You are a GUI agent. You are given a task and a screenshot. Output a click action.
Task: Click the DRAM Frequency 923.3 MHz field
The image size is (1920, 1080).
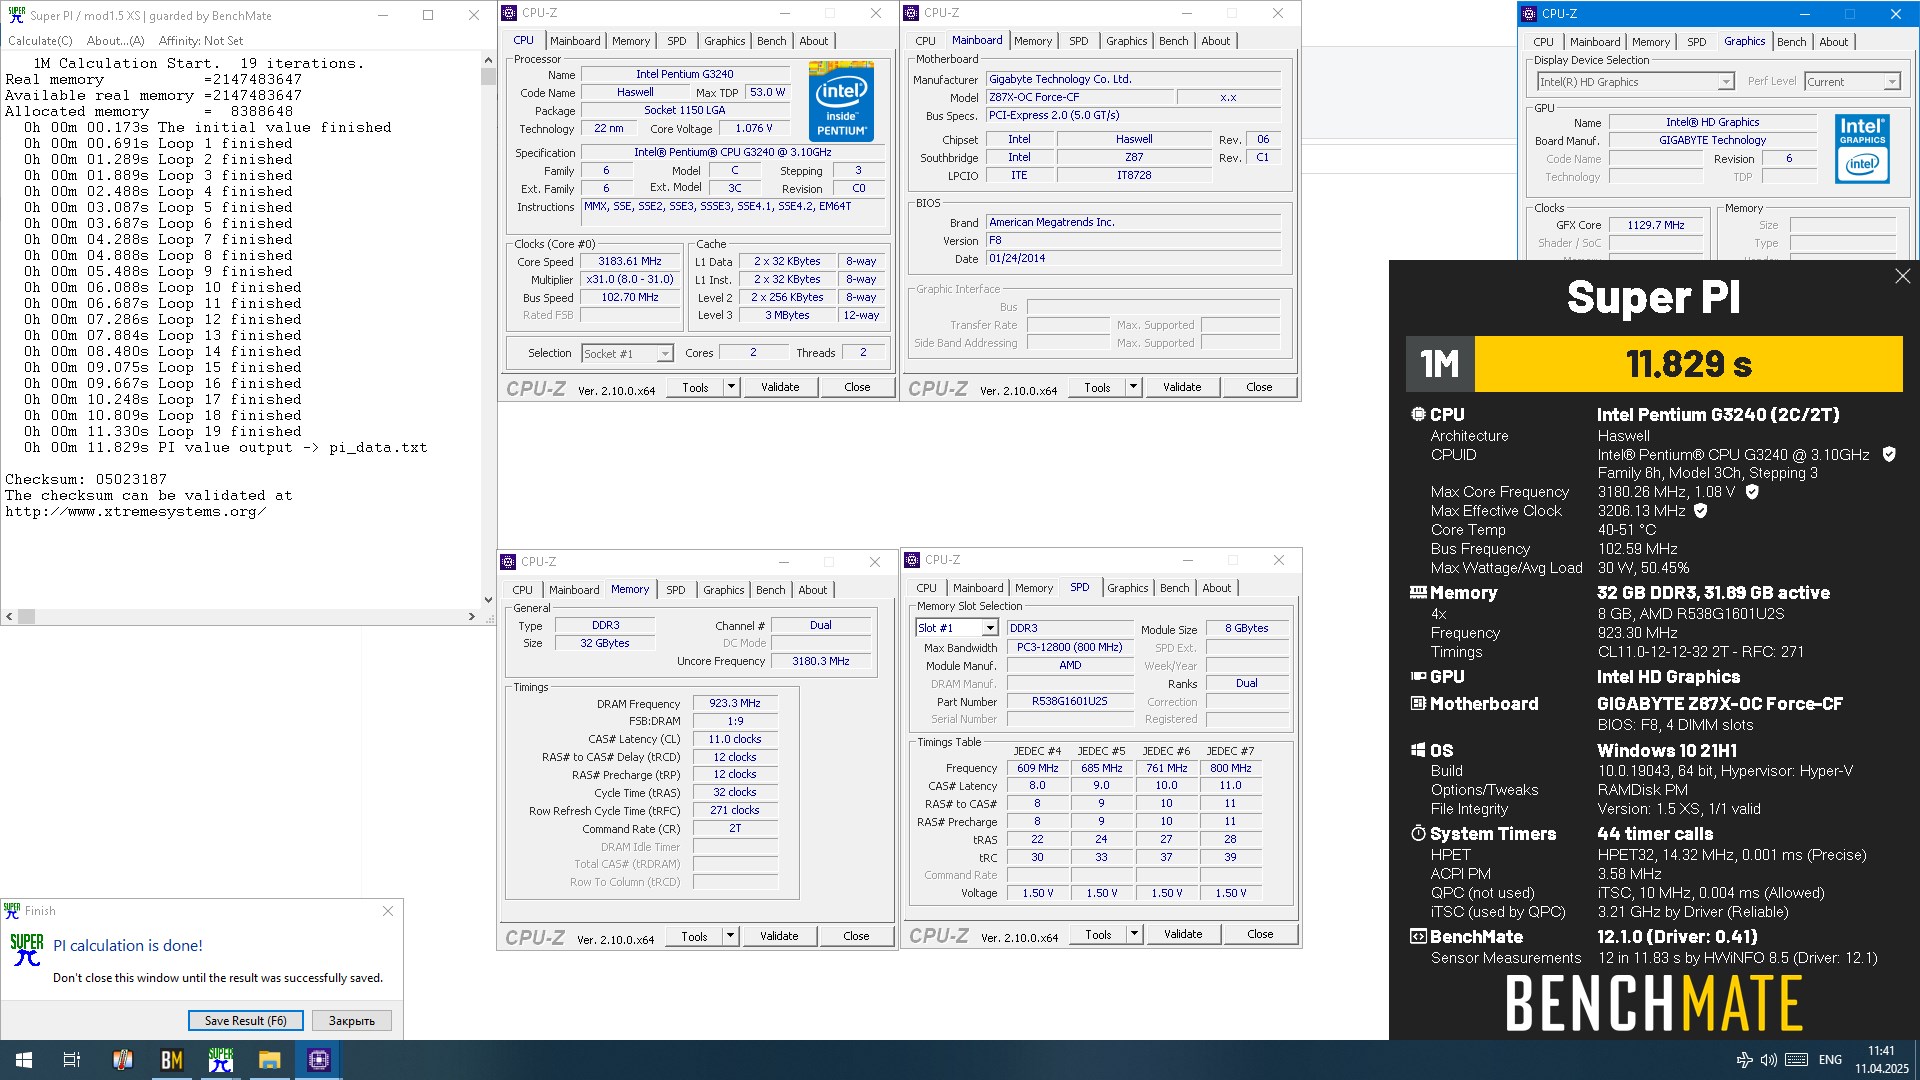click(735, 704)
